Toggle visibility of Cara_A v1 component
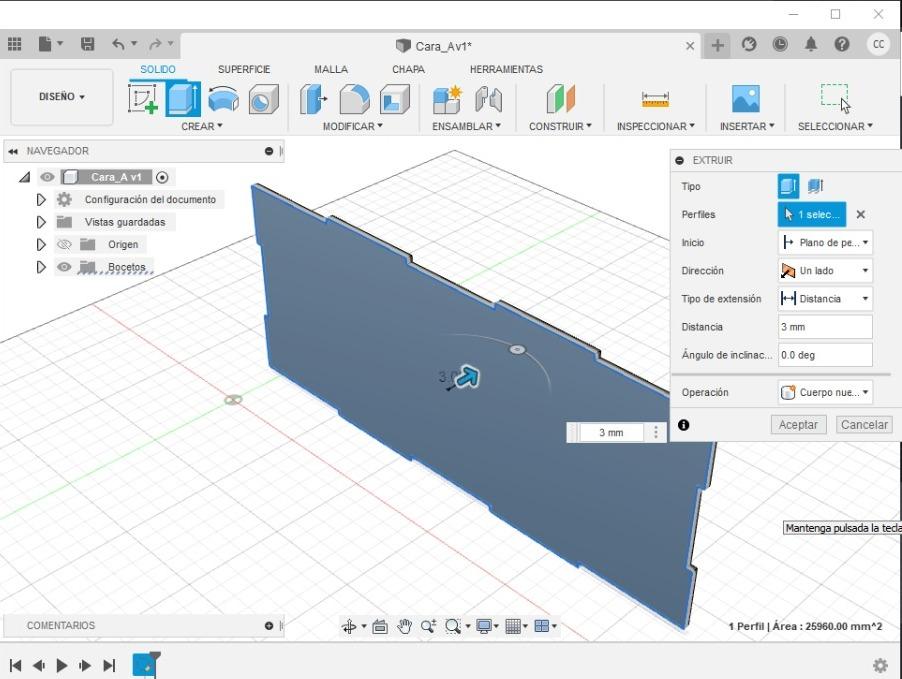This screenshot has height=679, width=902. click(x=47, y=177)
